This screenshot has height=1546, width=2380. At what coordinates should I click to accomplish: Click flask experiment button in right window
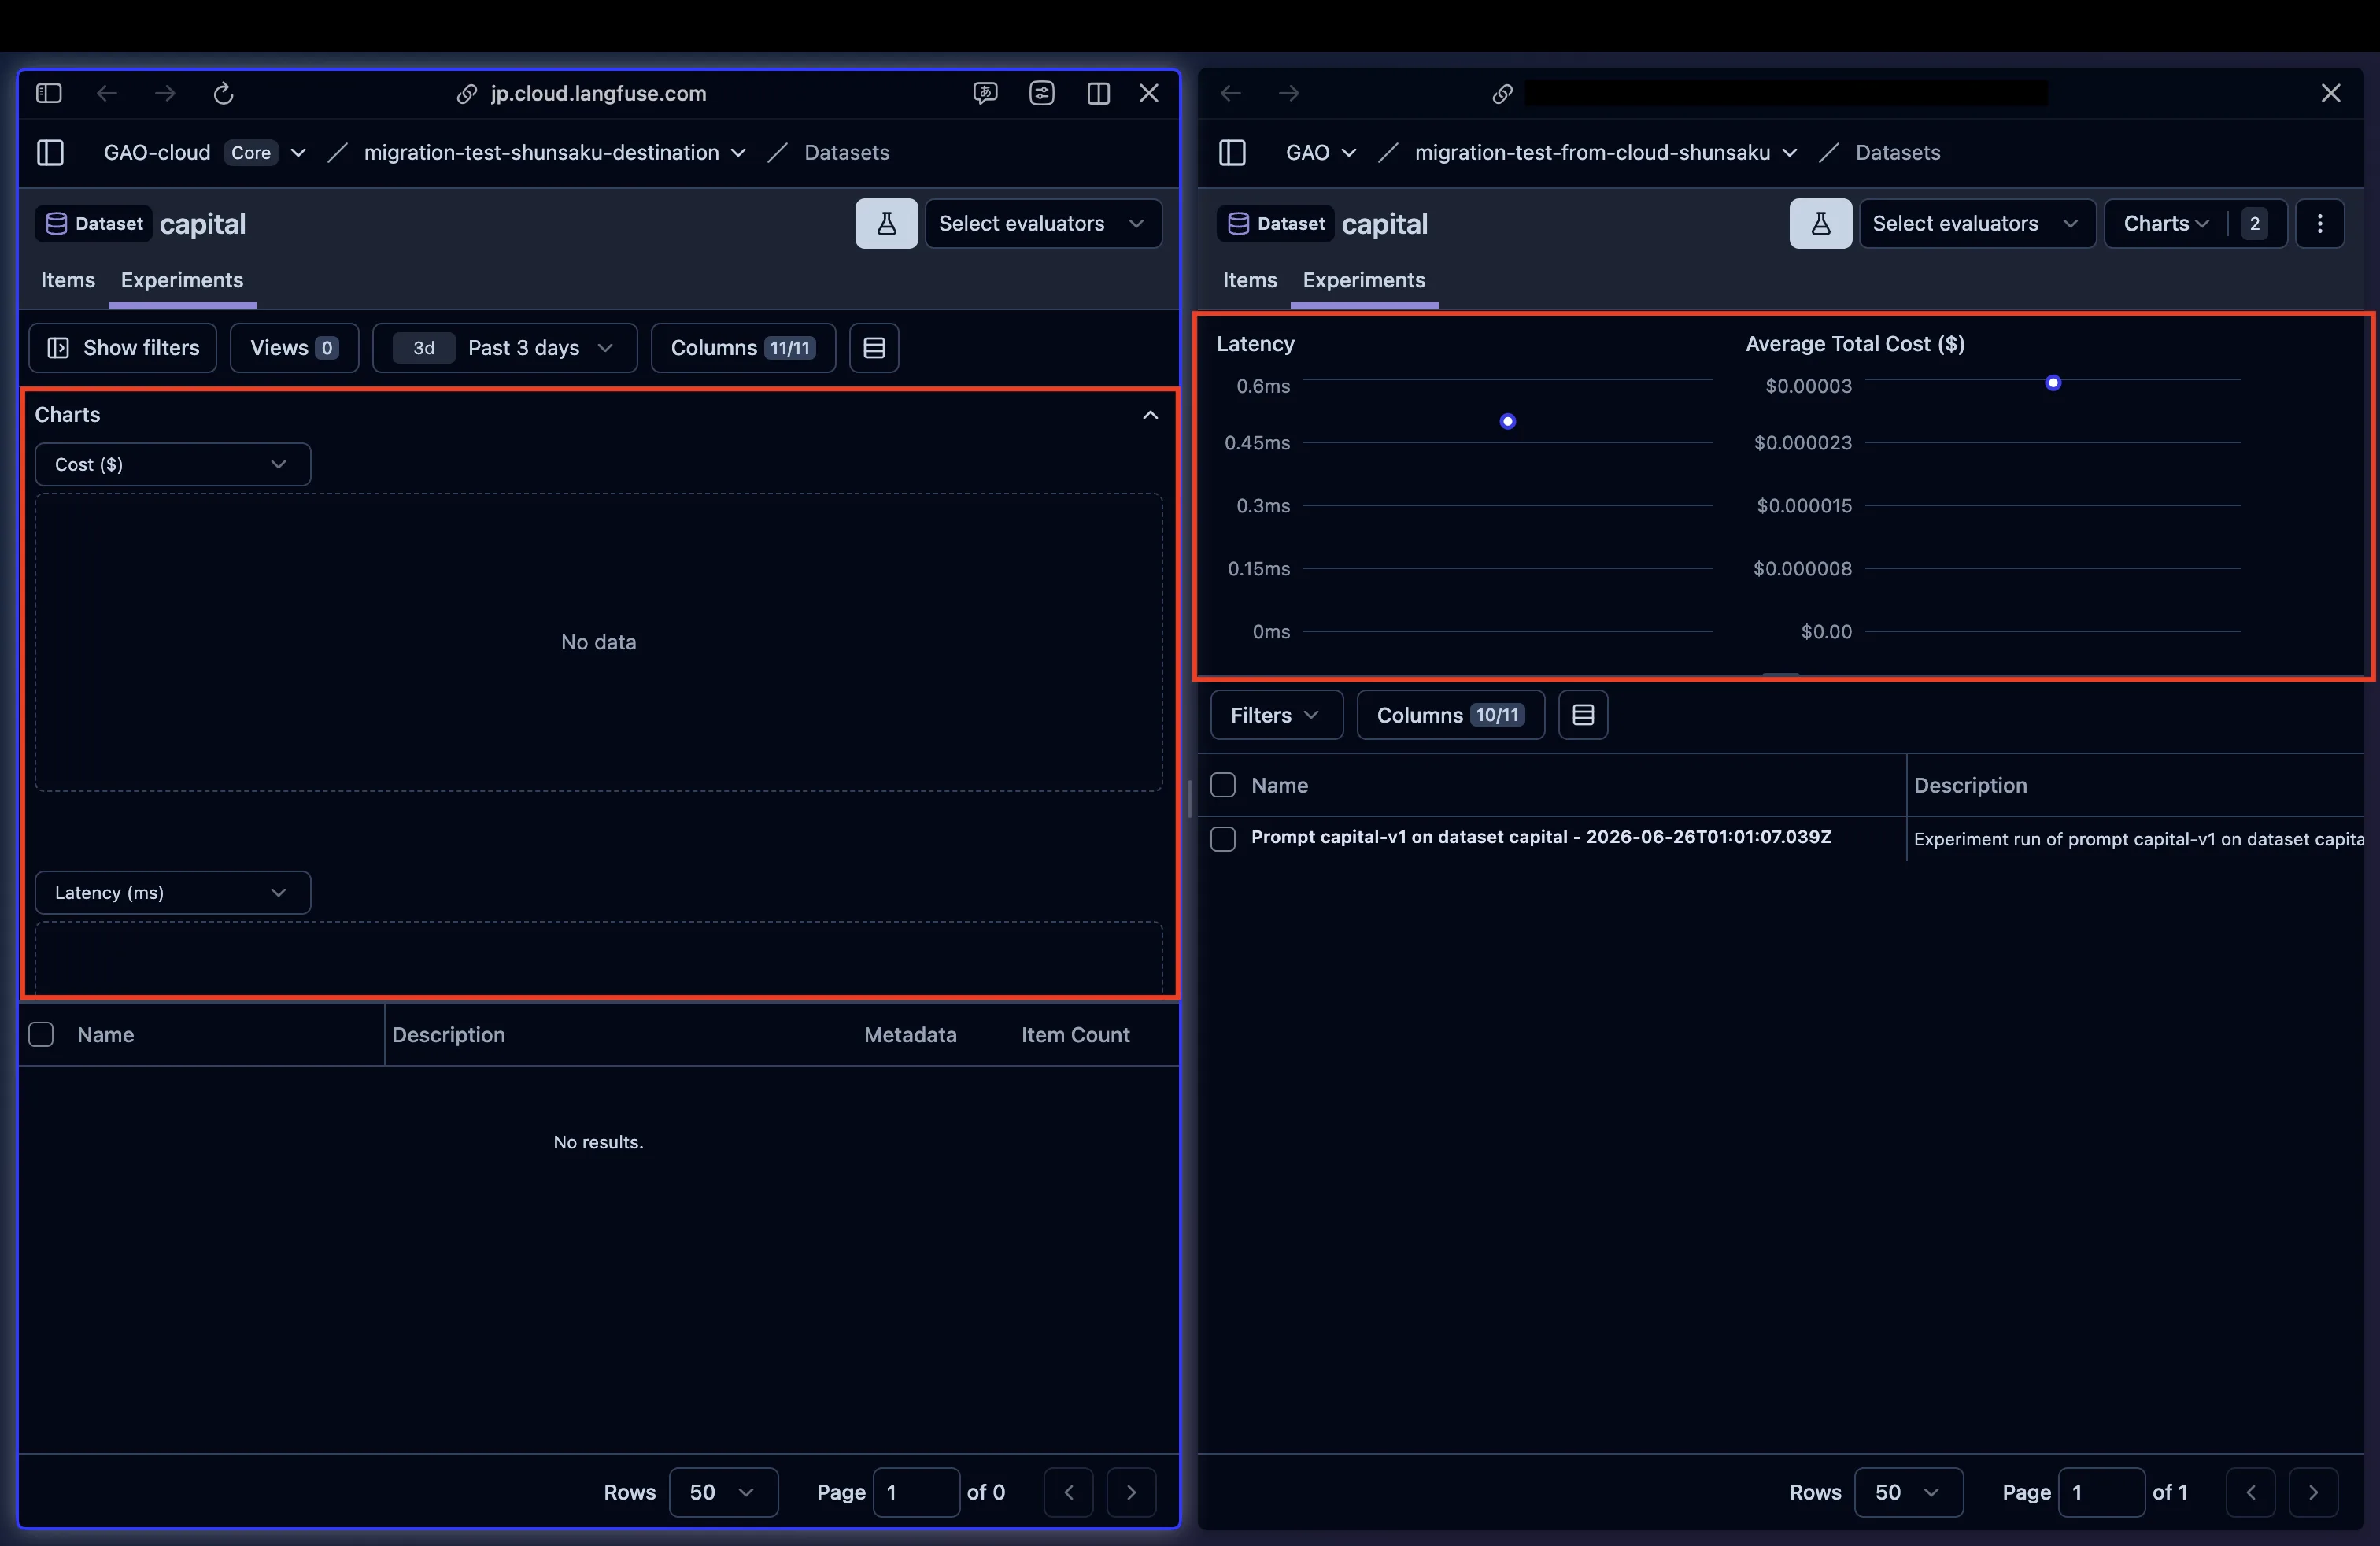coord(1820,223)
